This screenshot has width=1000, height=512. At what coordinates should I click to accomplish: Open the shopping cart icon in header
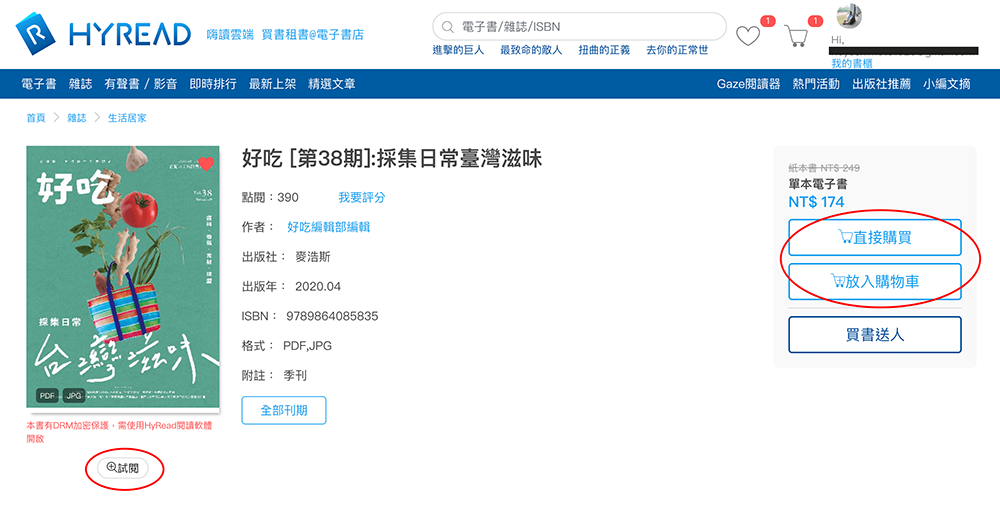pyautogui.click(x=796, y=36)
